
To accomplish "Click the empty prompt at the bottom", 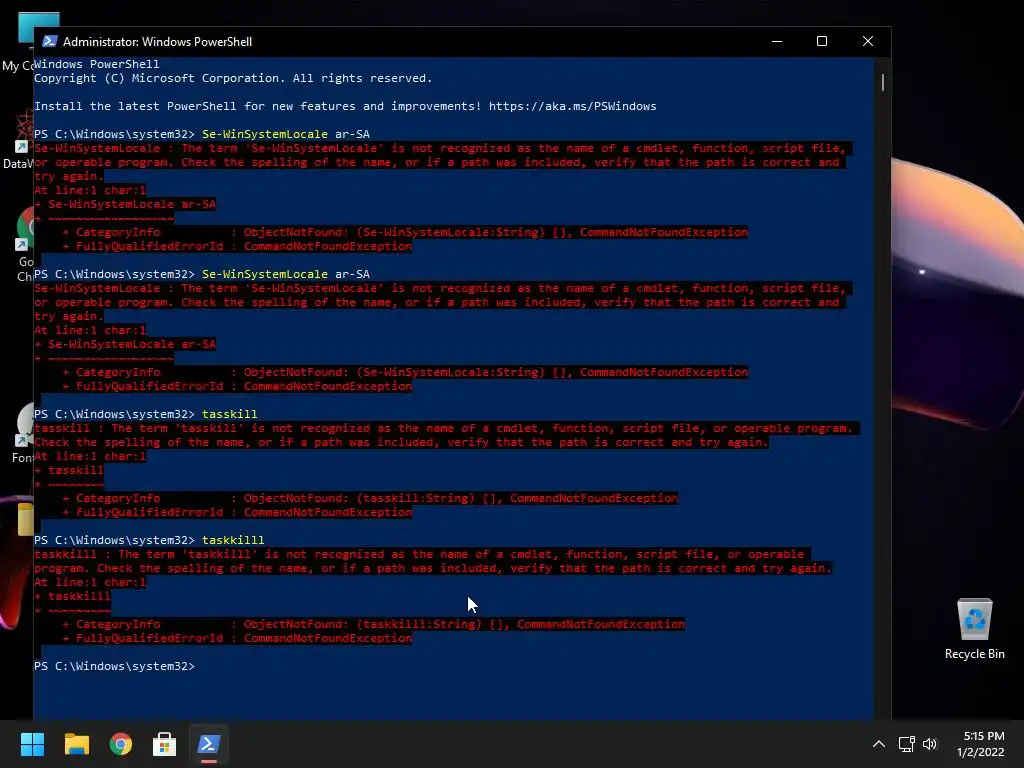I will click(114, 666).
